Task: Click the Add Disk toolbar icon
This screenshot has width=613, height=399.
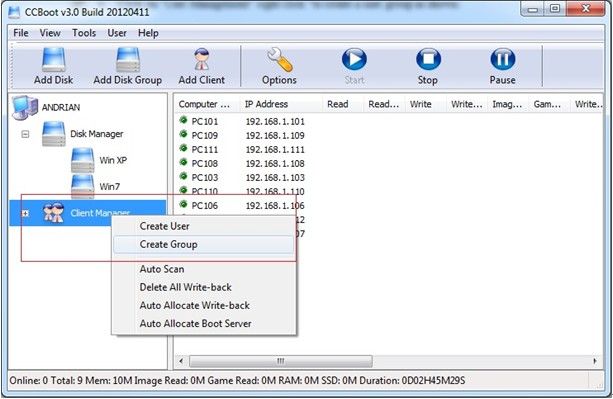Action: 54,59
